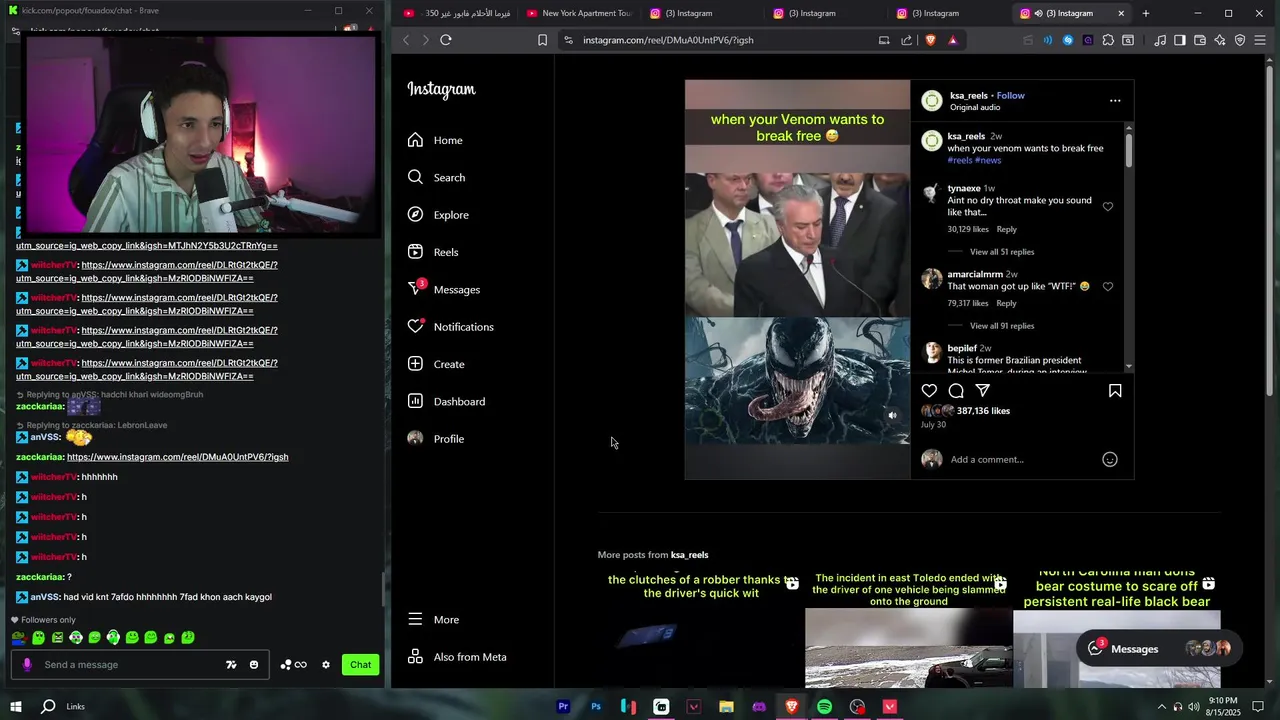Open Discord from the taskbar
The width and height of the screenshot is (1280, 720).
pos(759,707)
